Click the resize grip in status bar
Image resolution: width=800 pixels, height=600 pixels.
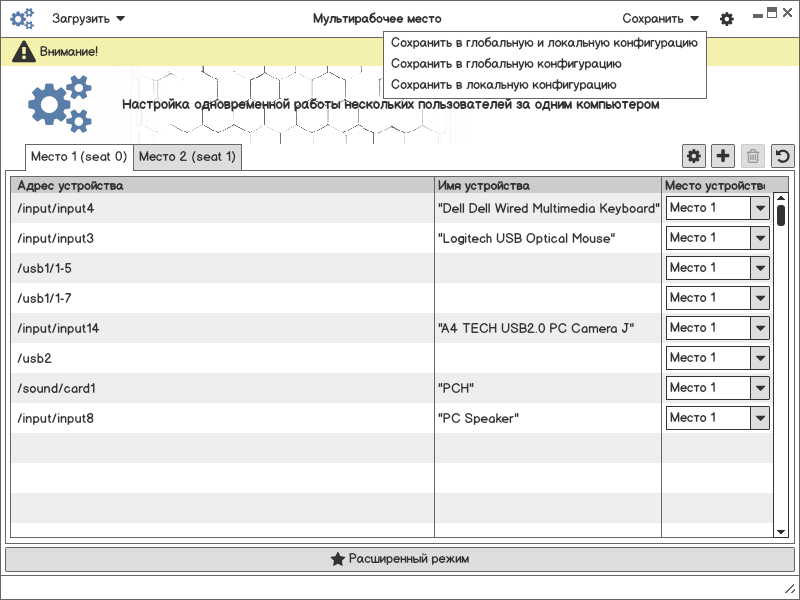coord(789,589)
